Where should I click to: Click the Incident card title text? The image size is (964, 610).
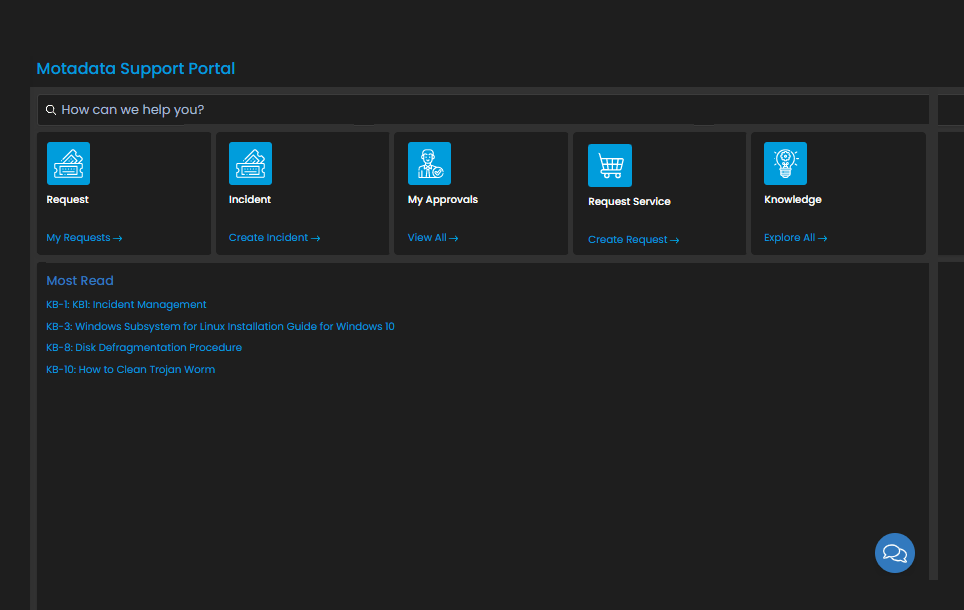(x=250, y=199)
